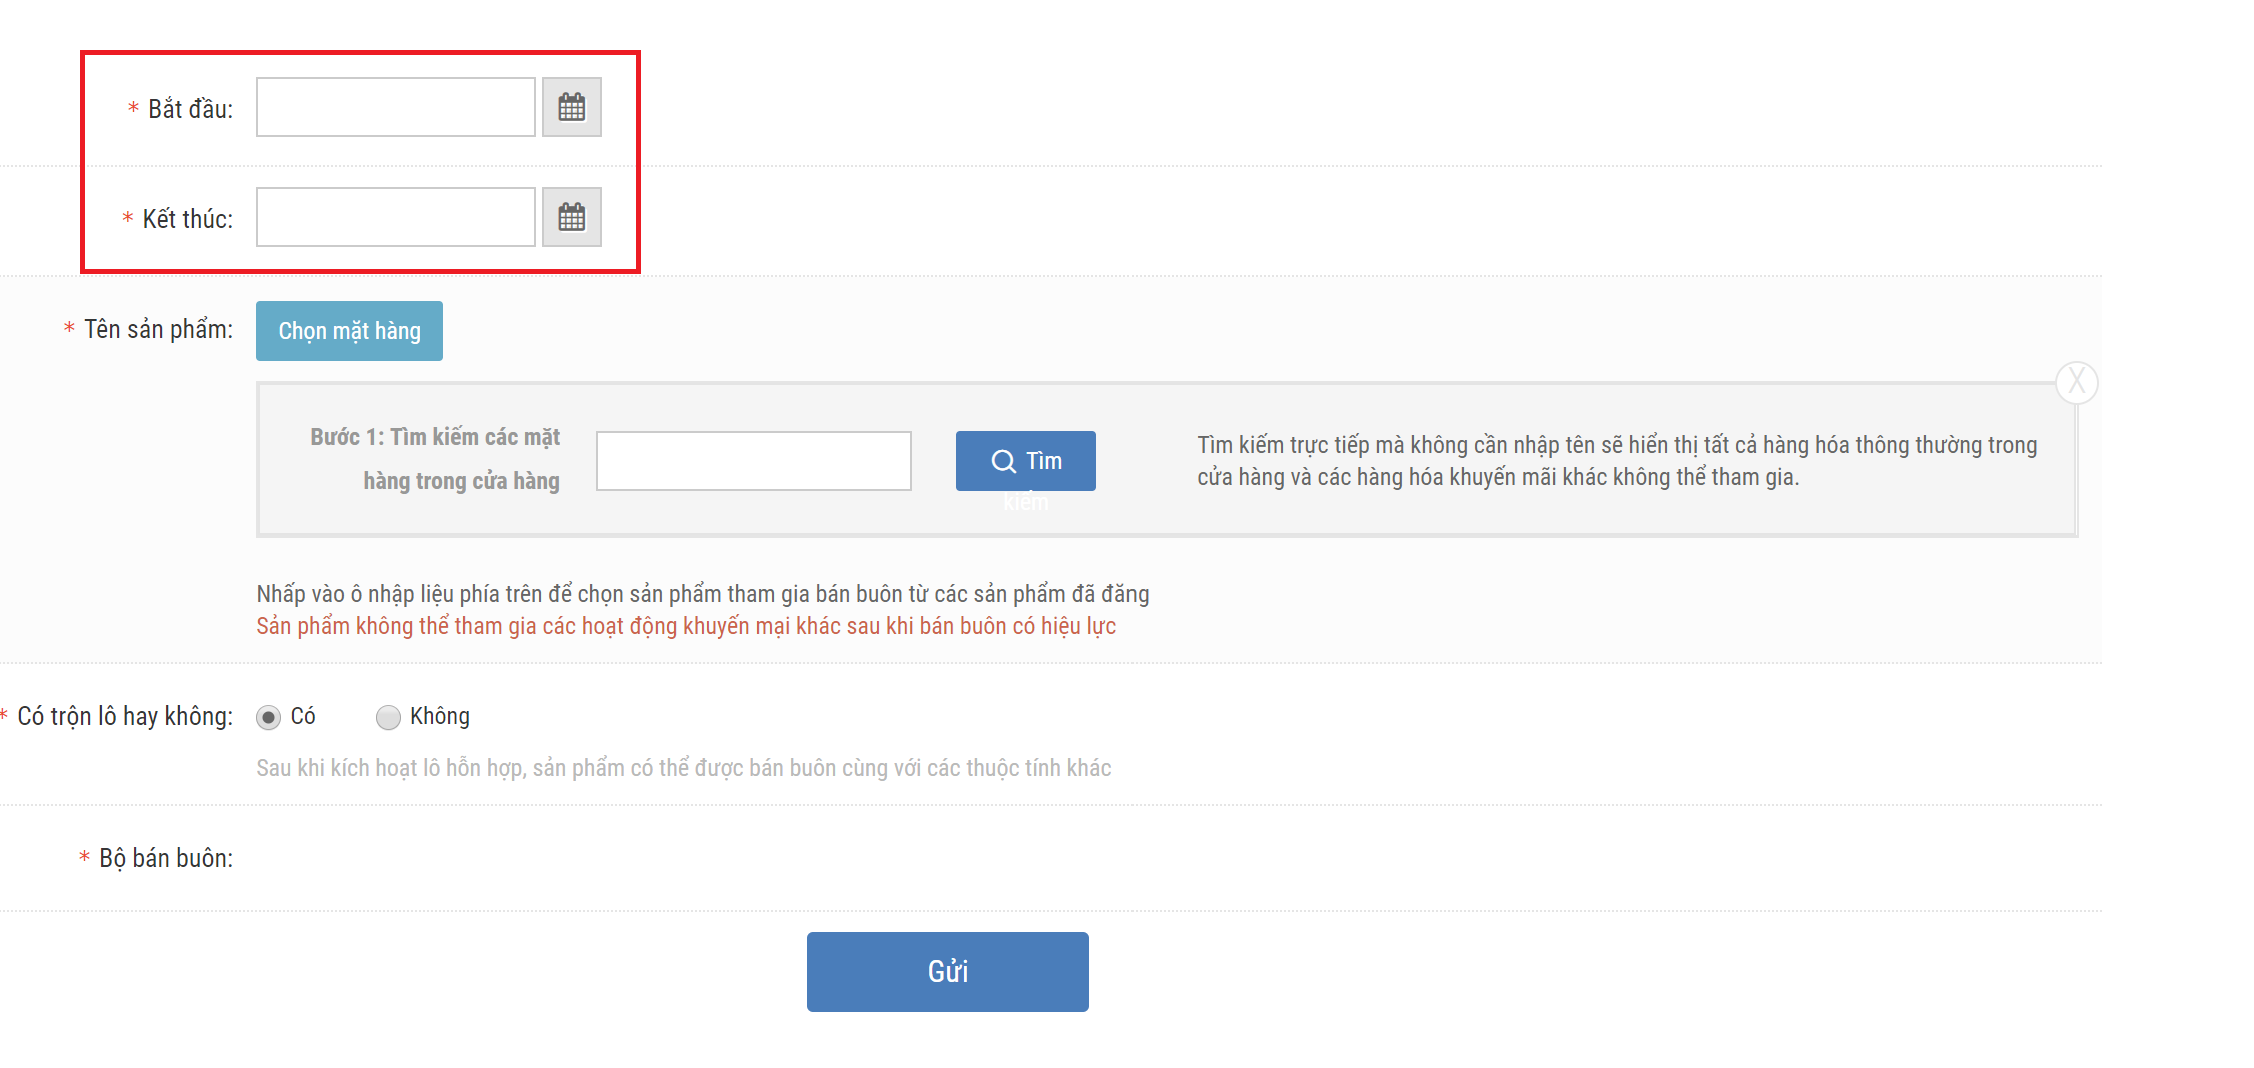Click the magnifier icon in Tìm kiếm
Image resolution: width=2254 pixels, height=1068 pixels.
click(1003, 461)
